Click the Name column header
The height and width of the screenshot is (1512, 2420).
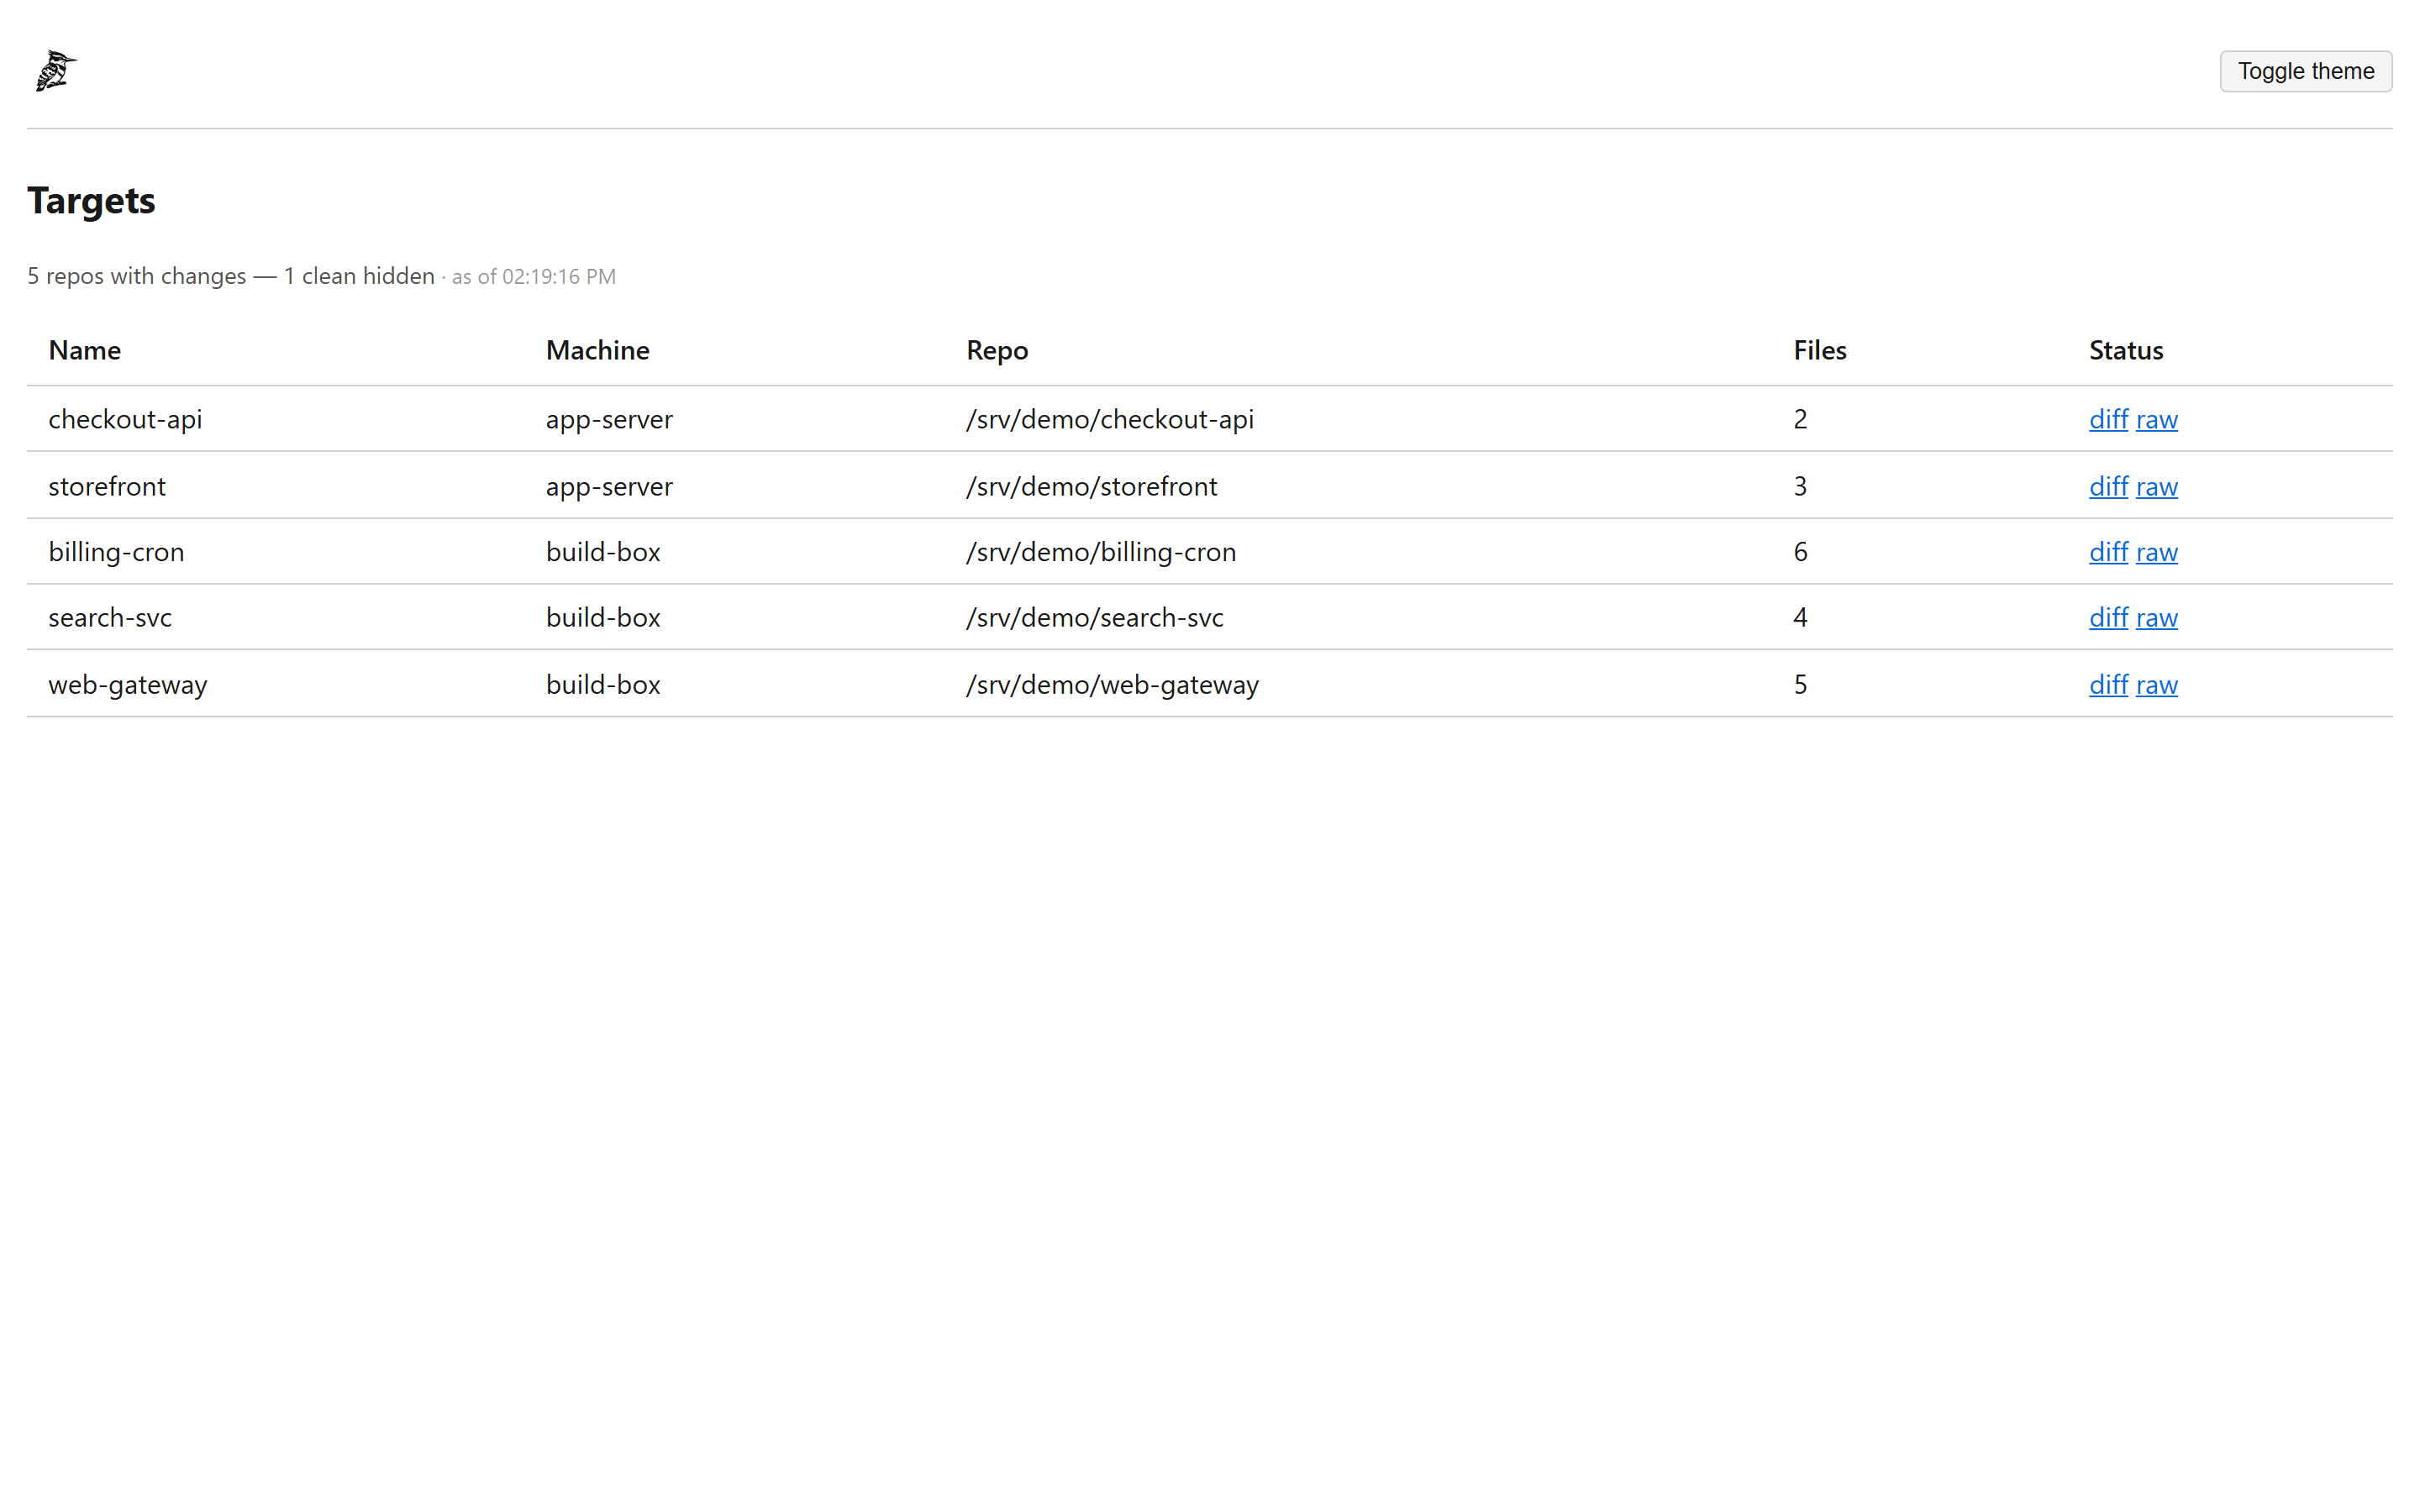(x=85, y=350)
